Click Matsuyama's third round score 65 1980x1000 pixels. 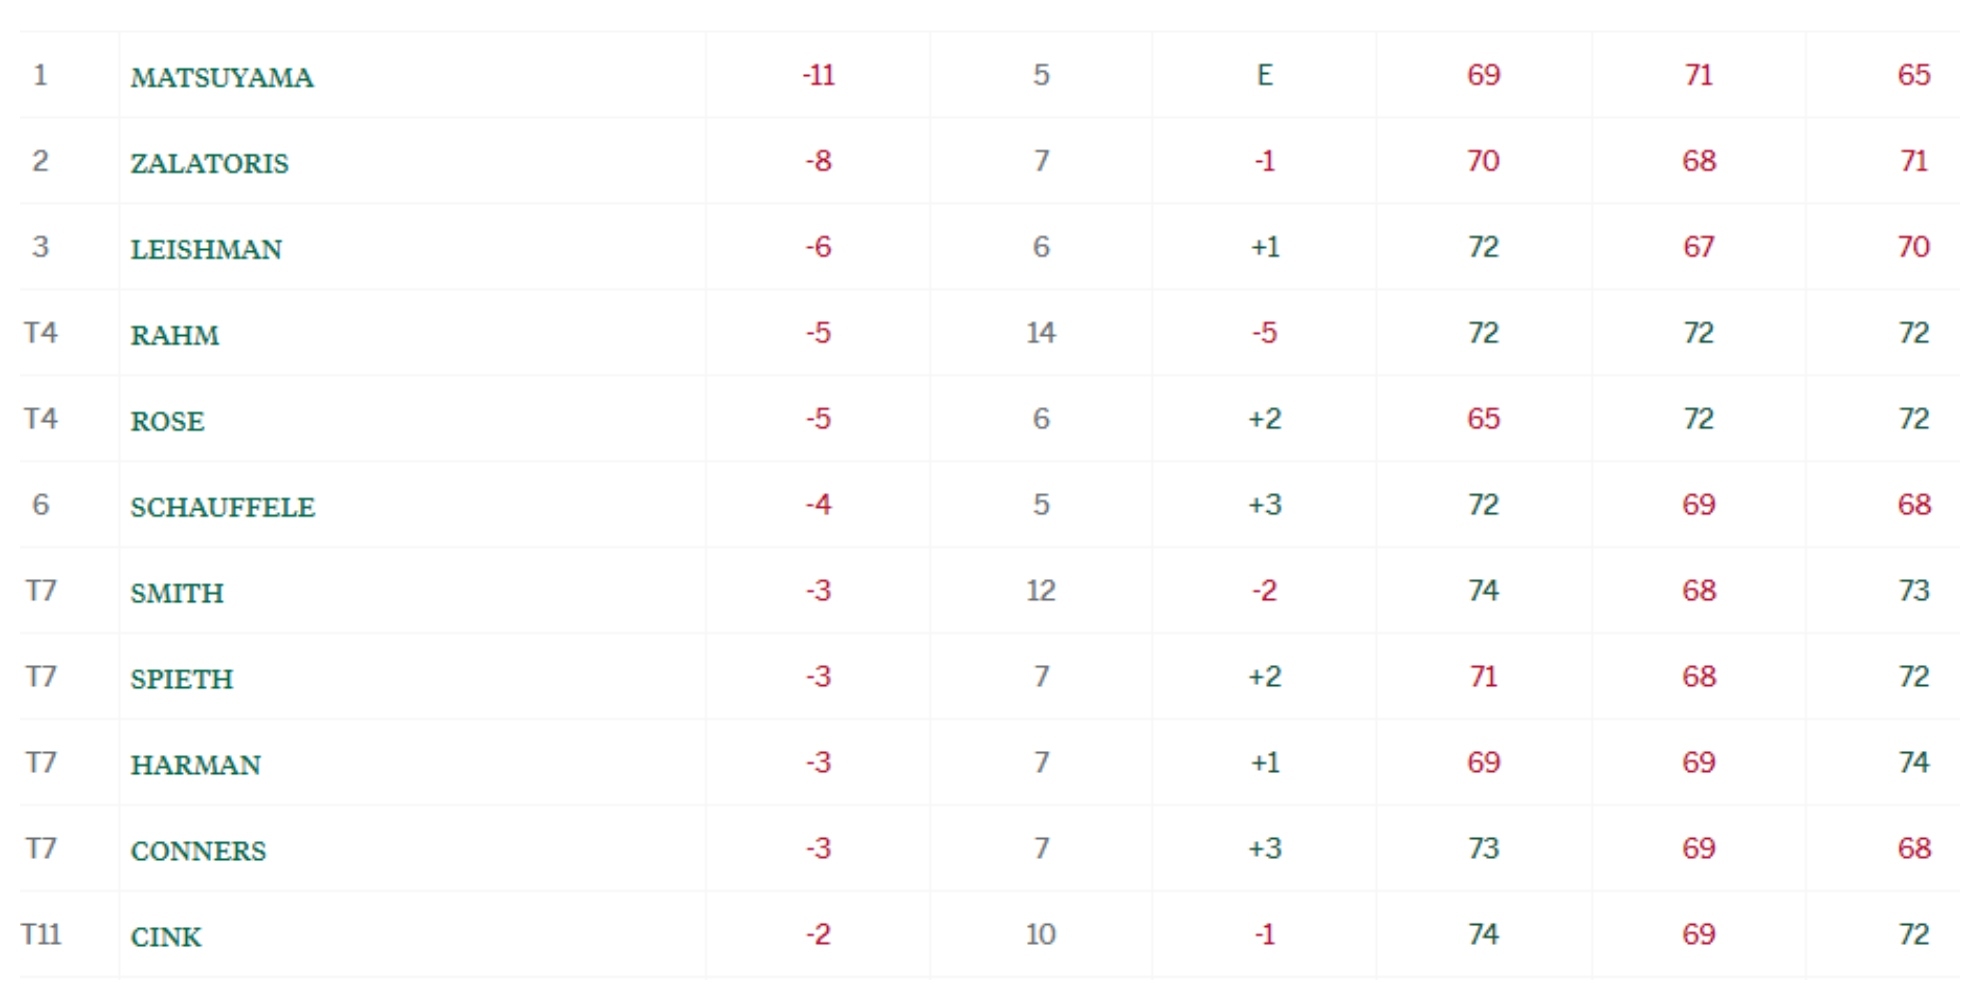(x=1913, y=75)
